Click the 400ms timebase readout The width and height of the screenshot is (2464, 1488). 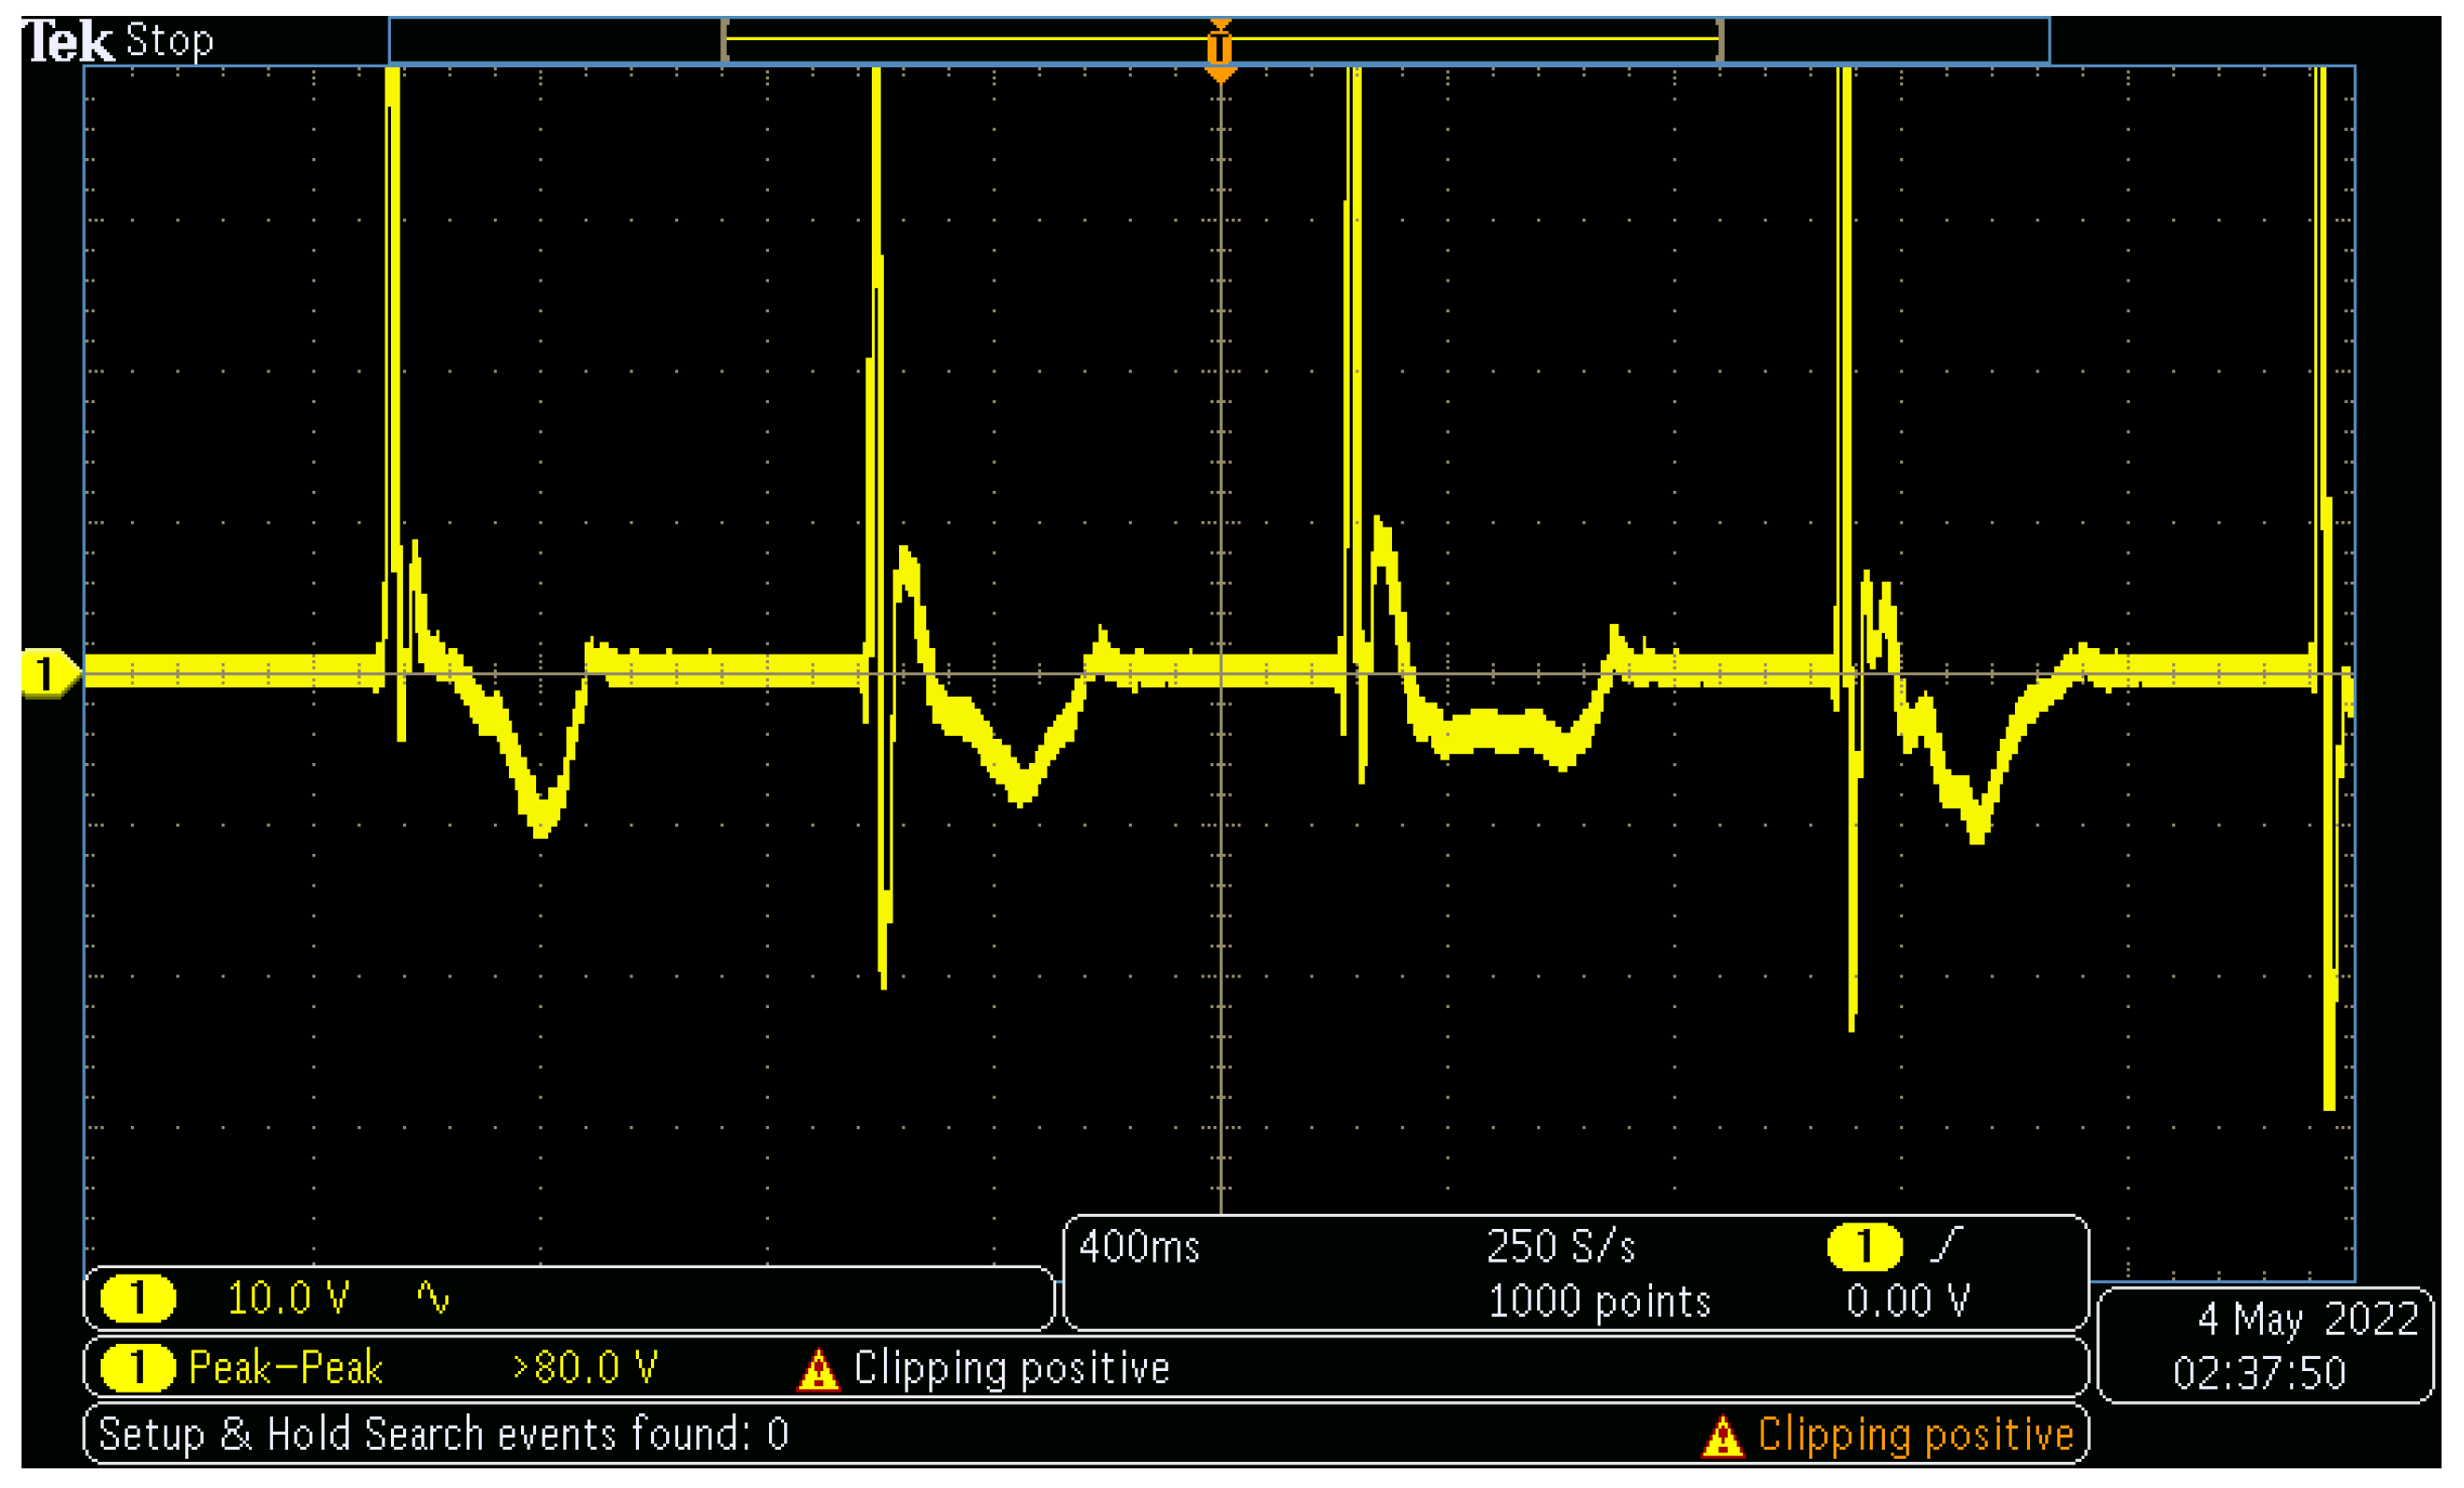click(x=1139, y=1247)
